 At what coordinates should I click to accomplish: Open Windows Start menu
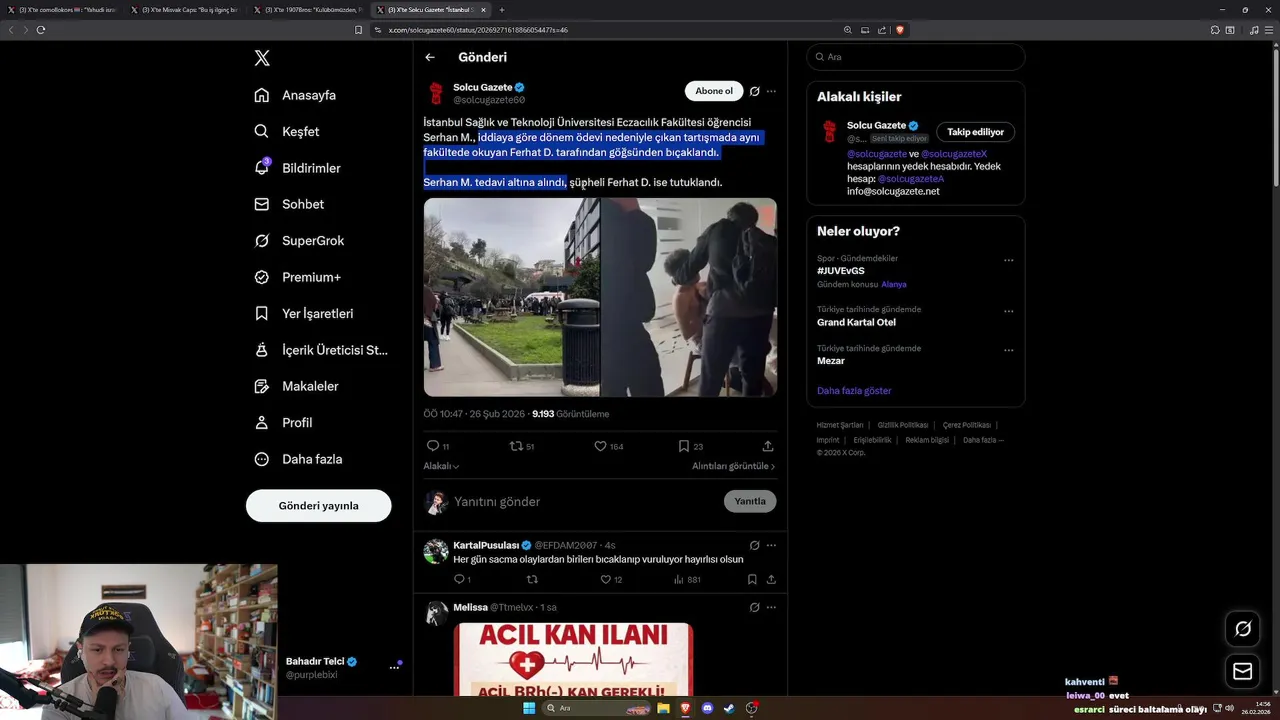pyautogui.click(x=529, y=708)
